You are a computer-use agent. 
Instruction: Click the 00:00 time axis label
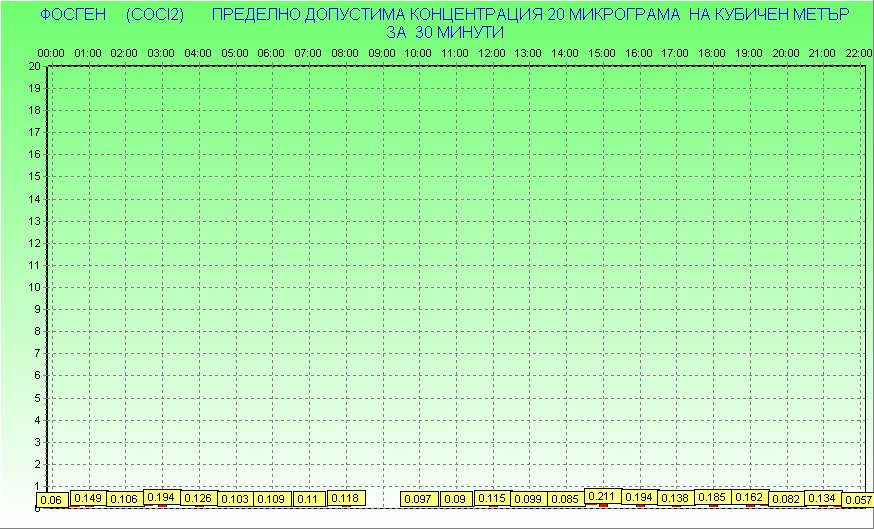click(51, 53)
